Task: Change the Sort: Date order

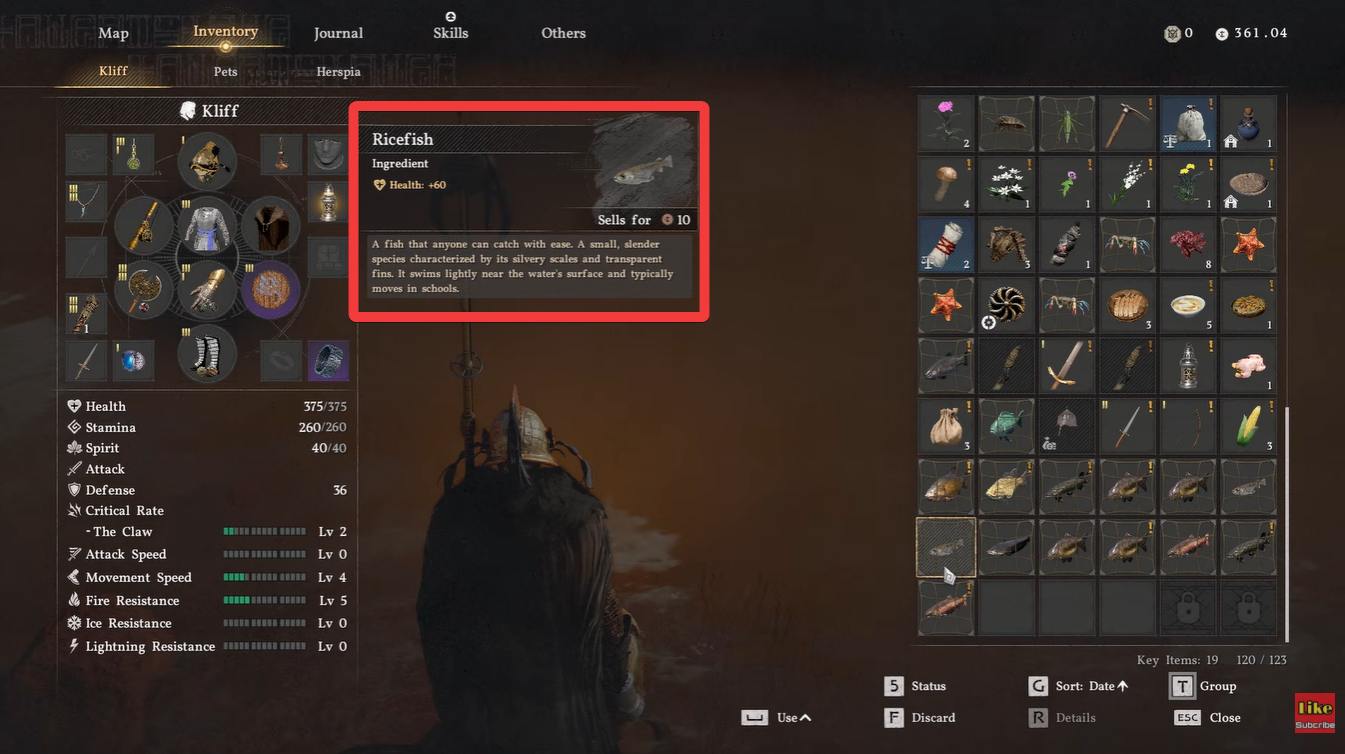Action: (x=1079, y=686)
